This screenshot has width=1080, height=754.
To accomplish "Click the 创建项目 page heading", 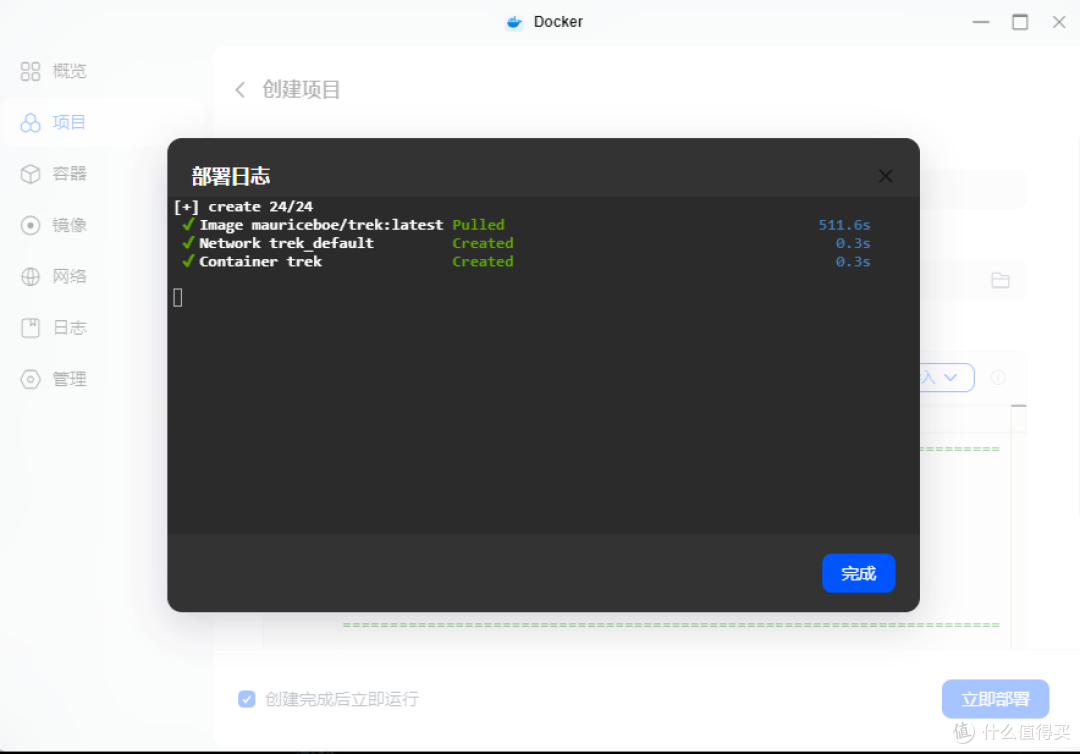I will pos(301,90).
